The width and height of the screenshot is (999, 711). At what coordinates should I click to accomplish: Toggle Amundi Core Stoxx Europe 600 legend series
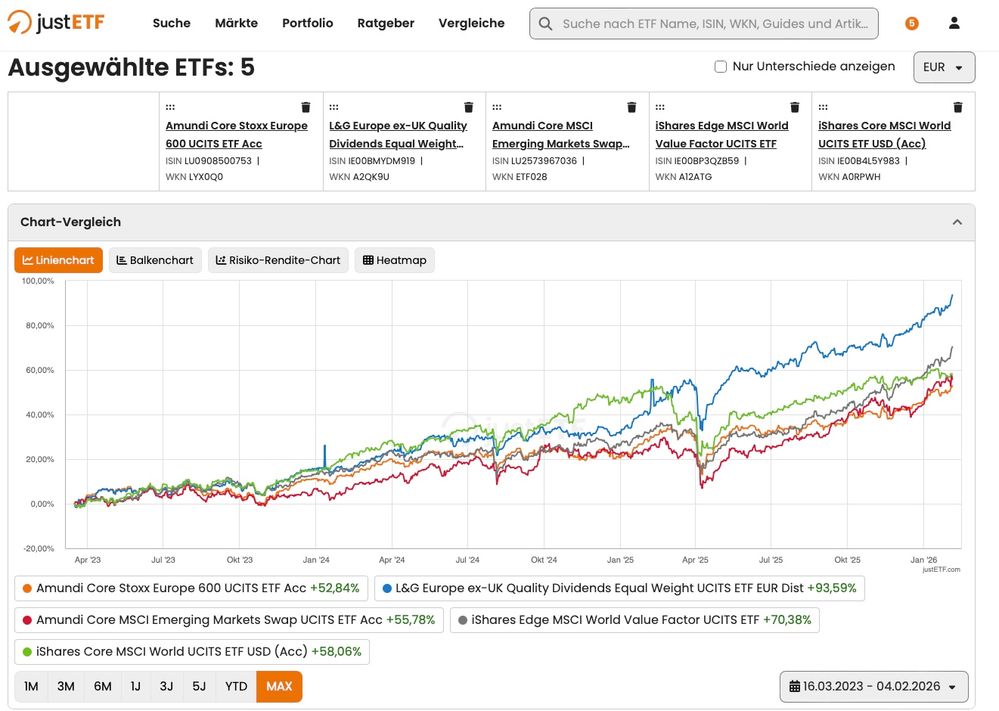tap(191, 588)
